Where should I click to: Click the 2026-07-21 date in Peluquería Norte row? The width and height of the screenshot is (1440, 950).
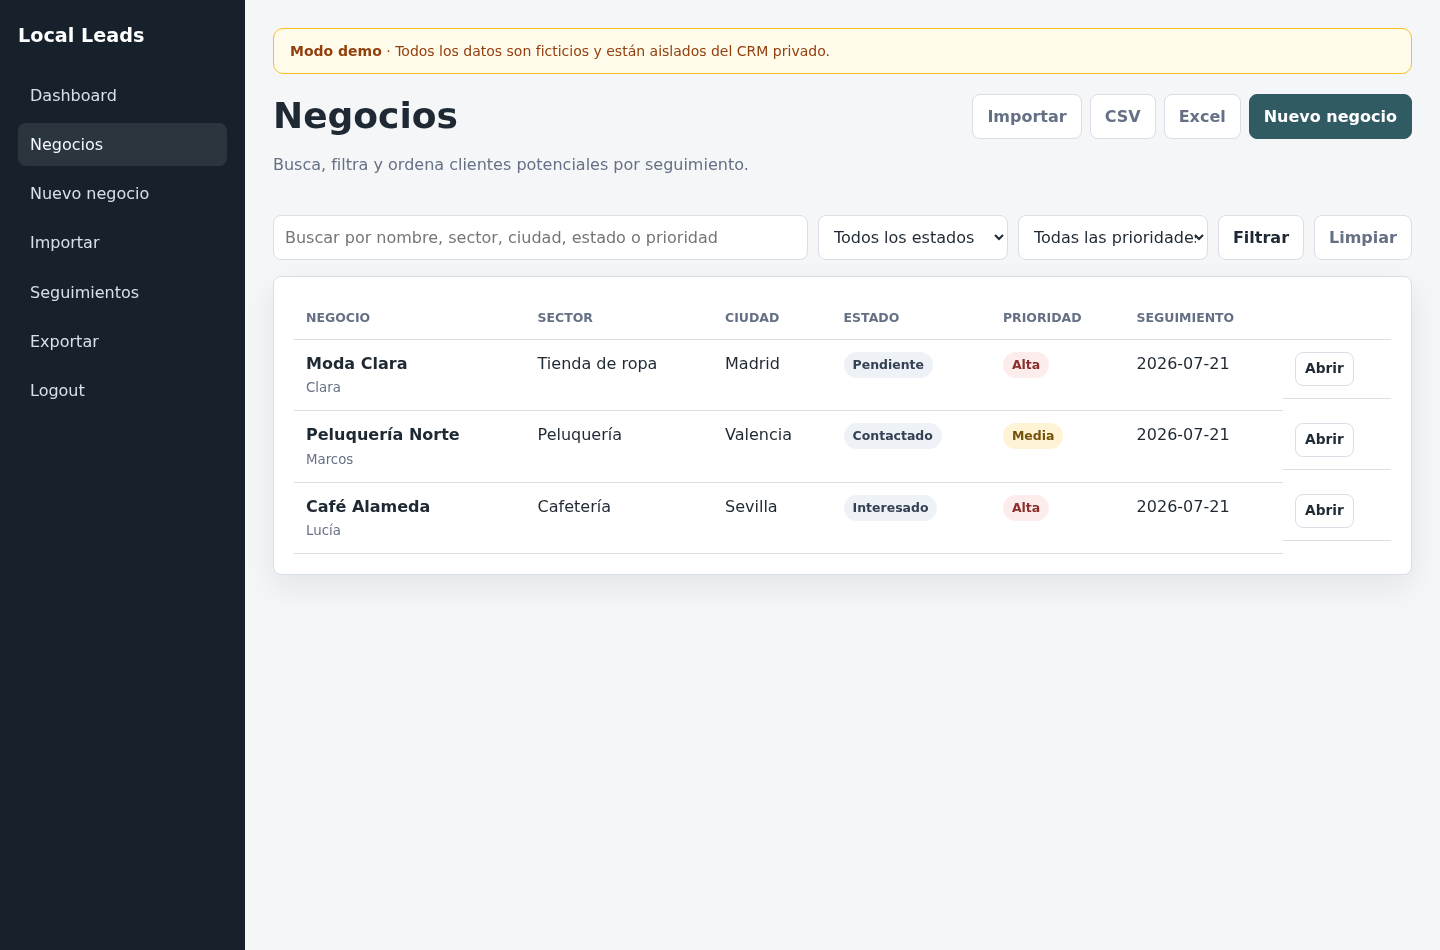tap(1183, 435)
